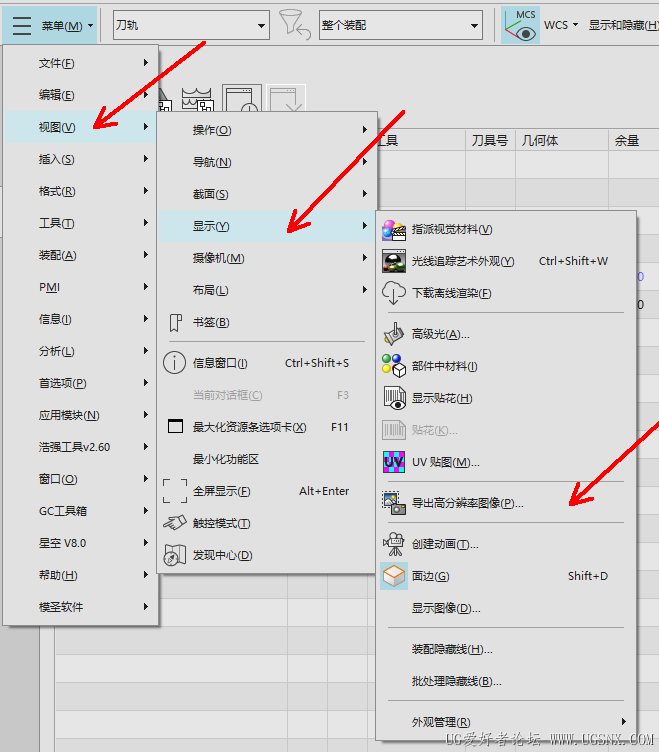Screen dimensions: 659x752
Task: Open 信息(I) submenu
Action: (81, 319)
